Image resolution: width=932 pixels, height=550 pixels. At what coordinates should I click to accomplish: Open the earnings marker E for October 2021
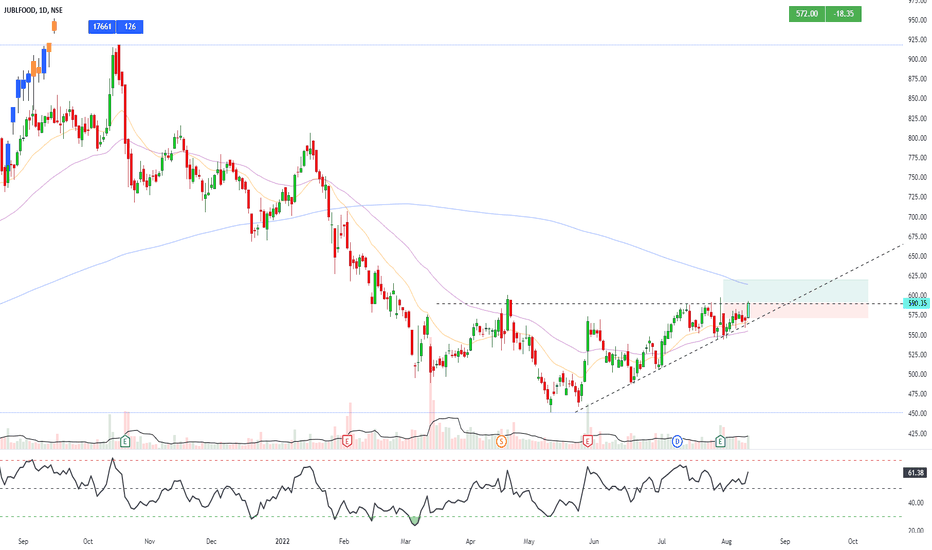coord(125,441)
